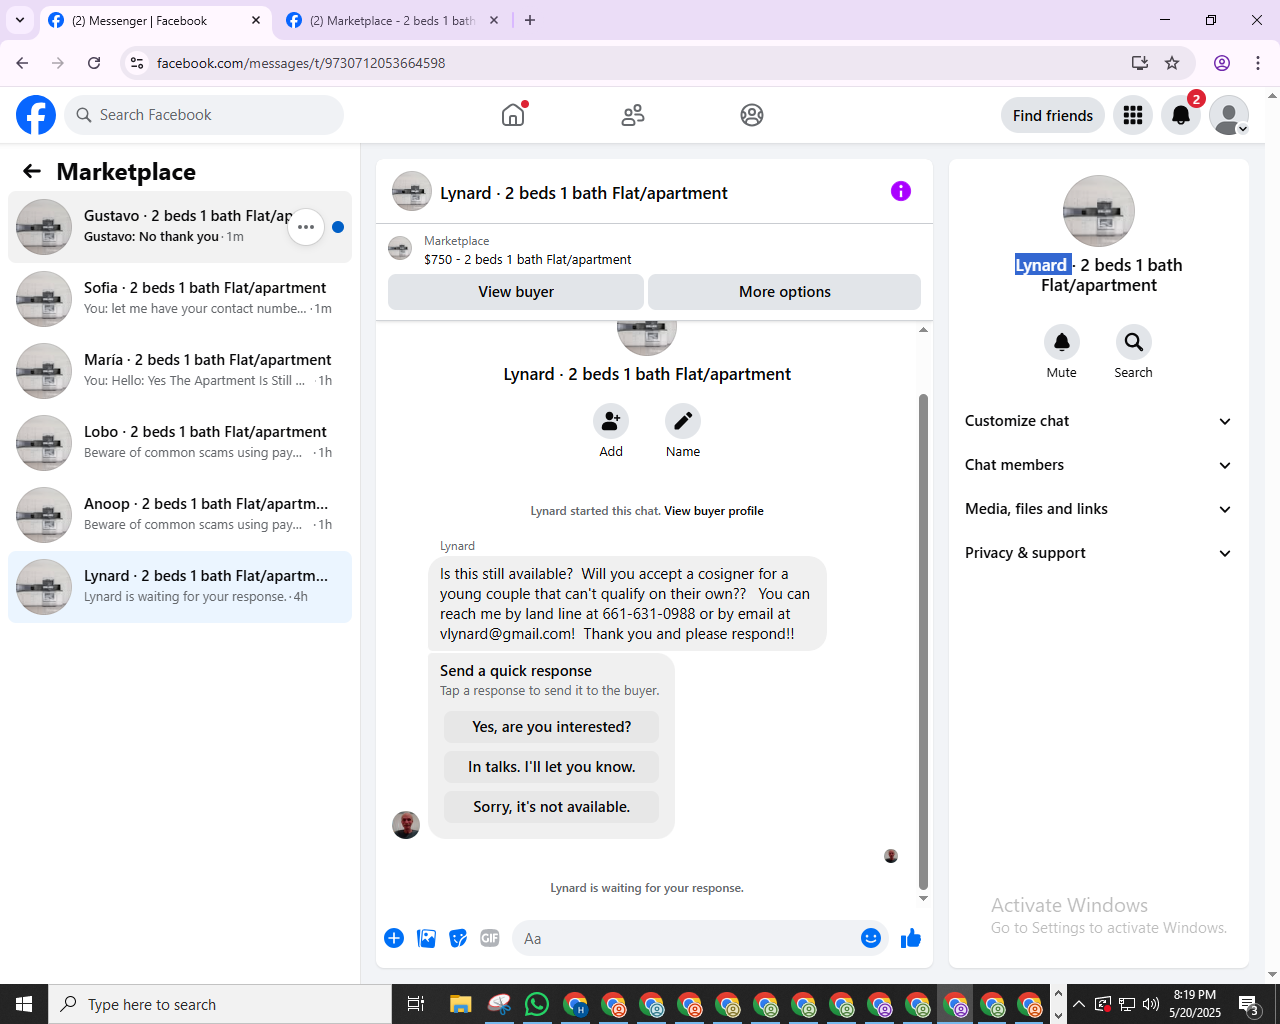Open the Lobo conversation

point(180,443)
